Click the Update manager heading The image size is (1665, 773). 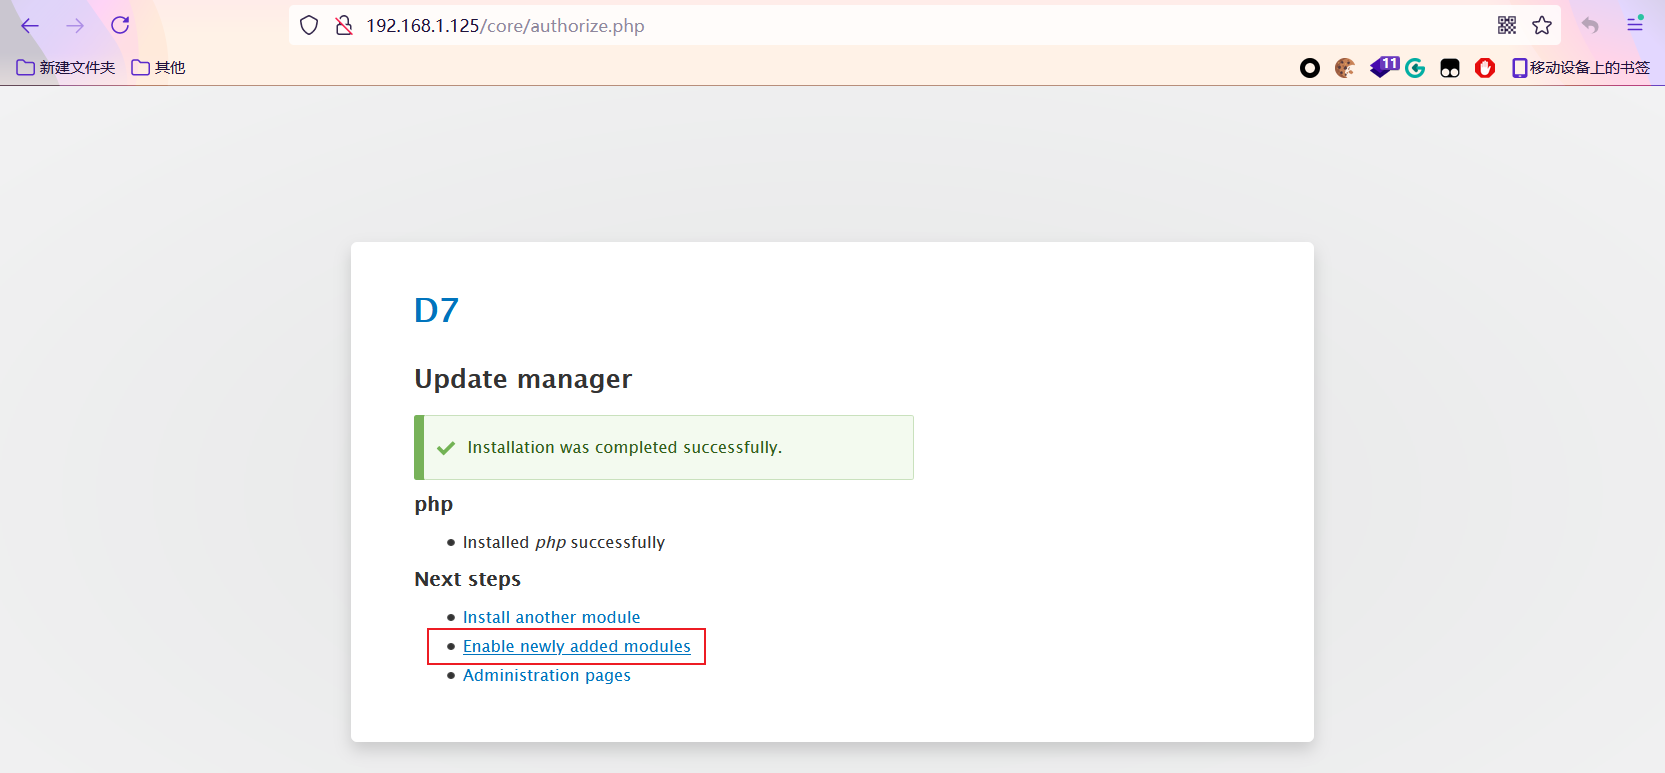(523, 379)
